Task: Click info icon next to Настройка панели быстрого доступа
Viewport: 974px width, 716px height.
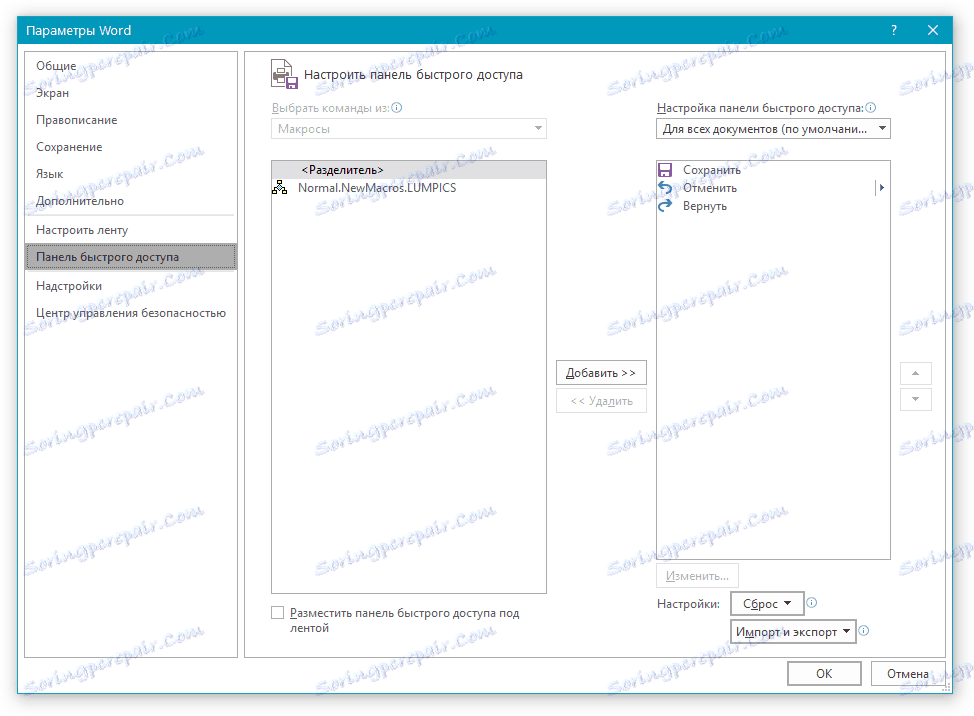Action: (x=871, y=107)
